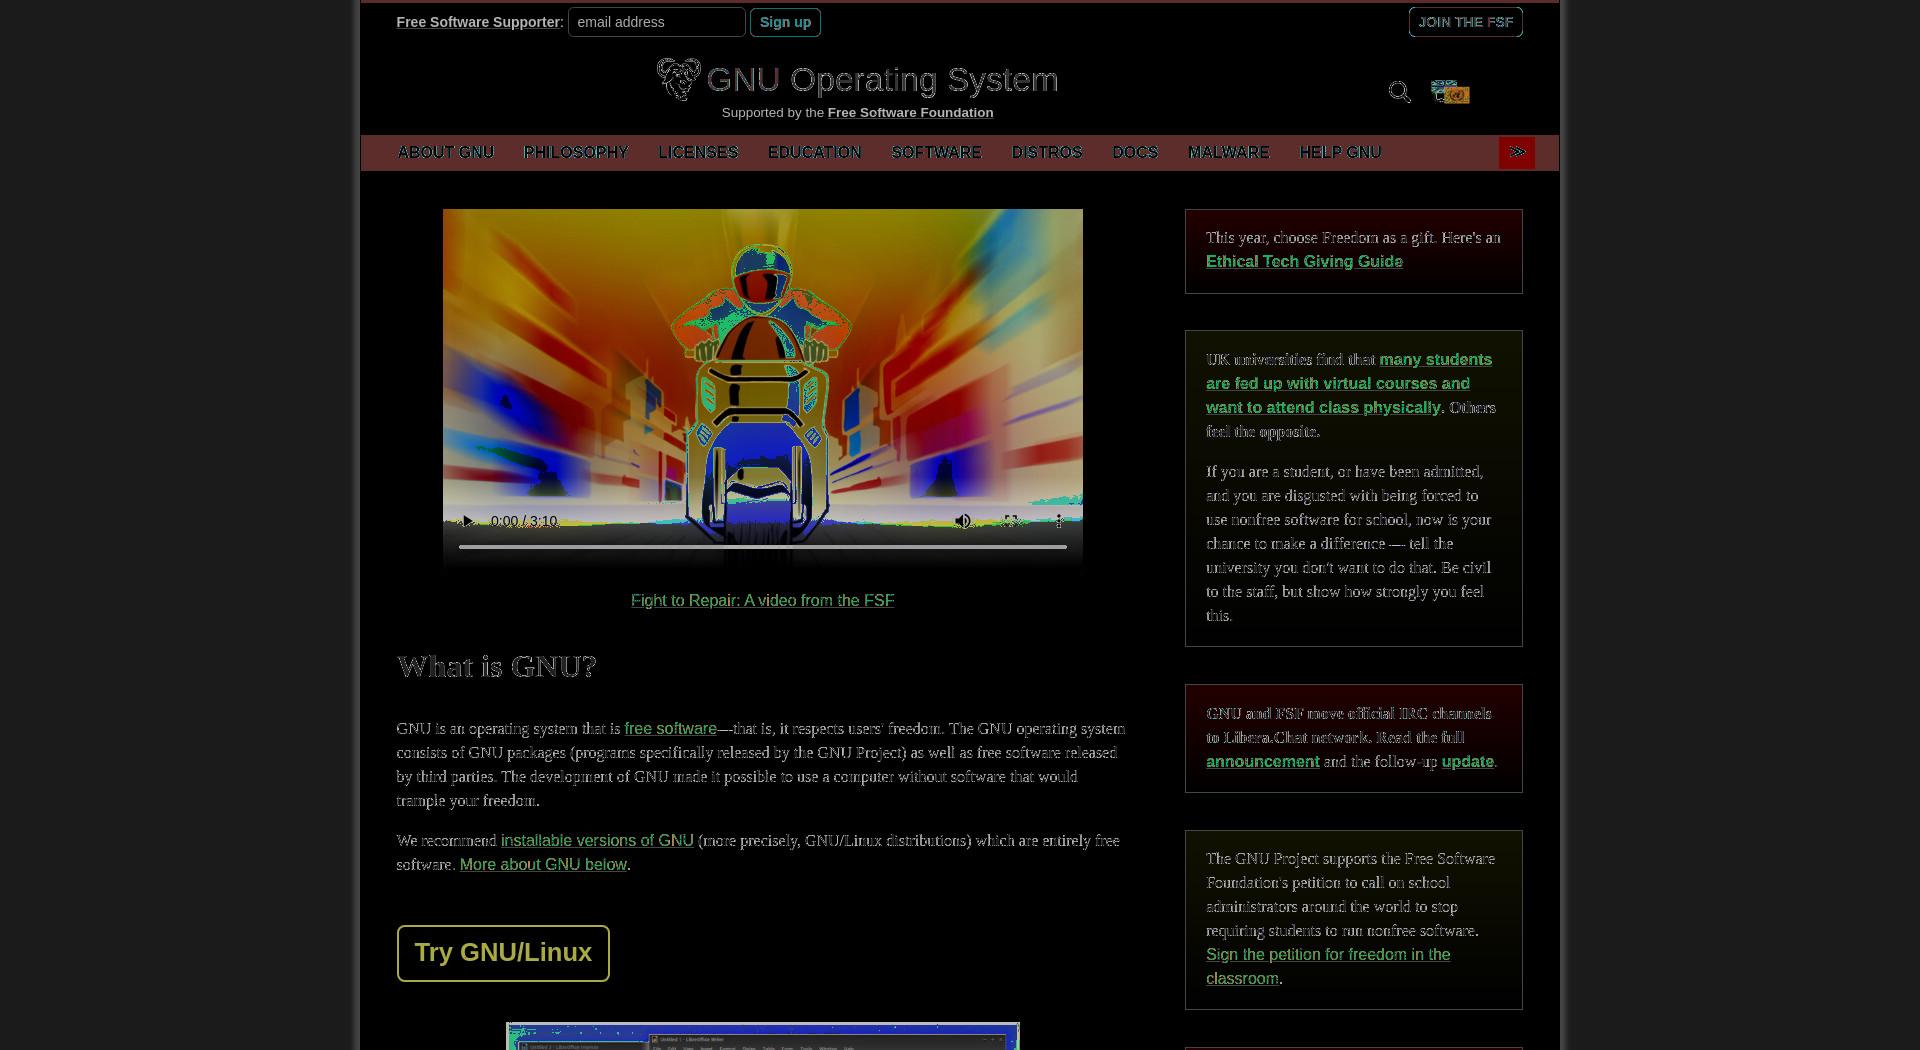Enter fullscreen on the video
The width and height of the screenshot is (1920, 1050).
coord(1011,521)
